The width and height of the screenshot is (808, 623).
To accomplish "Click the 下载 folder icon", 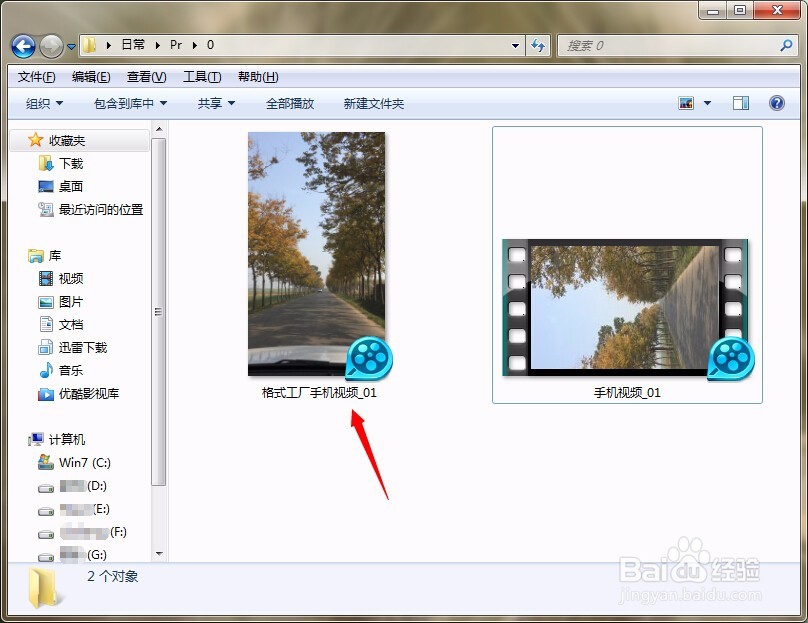I will pyautogui.click(x=46, y=163).
